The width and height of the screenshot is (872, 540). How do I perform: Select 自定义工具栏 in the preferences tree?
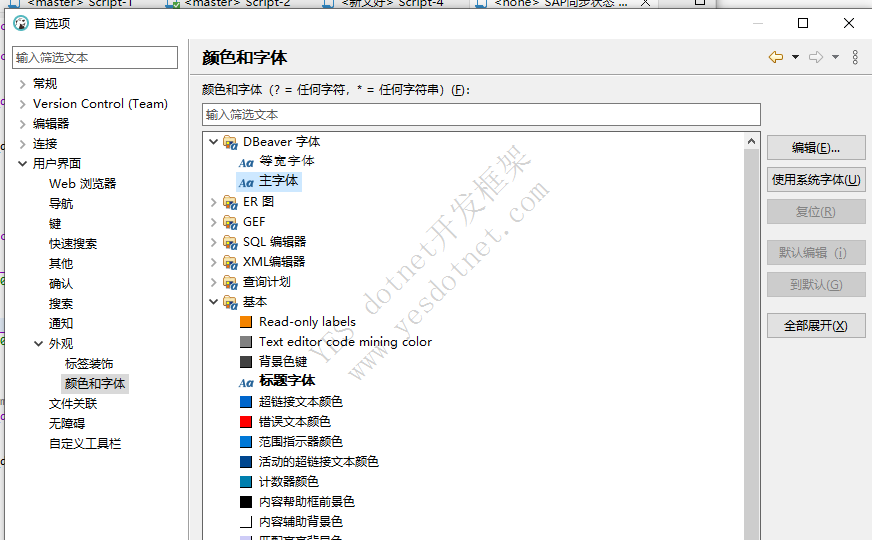click(85, 444)
